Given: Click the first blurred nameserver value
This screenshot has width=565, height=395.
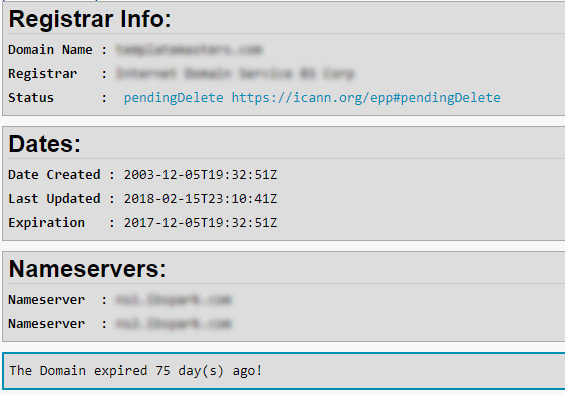Looking at the screenshot, I should click(x=174, y=299).
